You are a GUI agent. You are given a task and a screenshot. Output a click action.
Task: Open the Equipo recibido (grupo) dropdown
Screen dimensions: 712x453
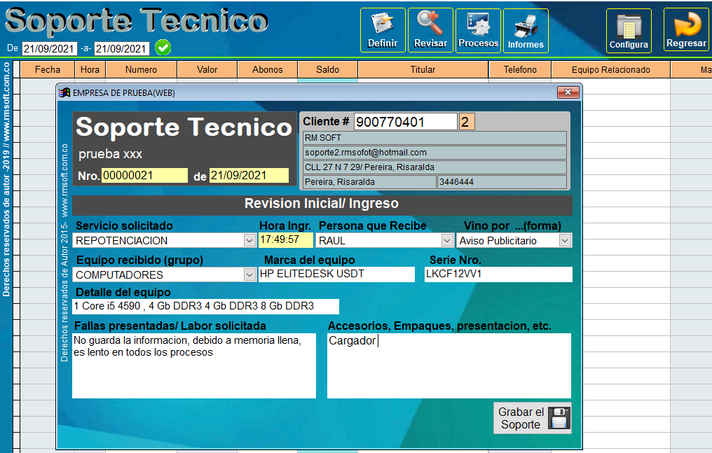tap(249, 275)
